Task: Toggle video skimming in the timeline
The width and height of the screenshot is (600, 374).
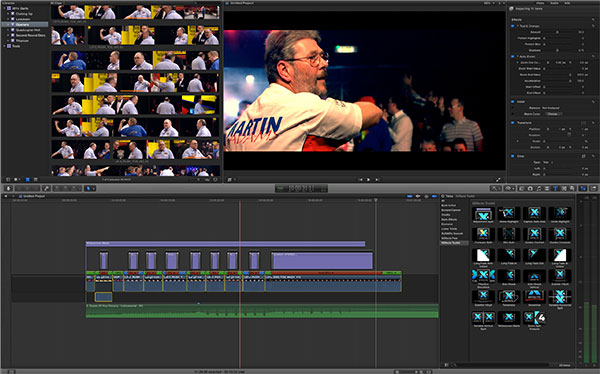Action: point(409,196)
